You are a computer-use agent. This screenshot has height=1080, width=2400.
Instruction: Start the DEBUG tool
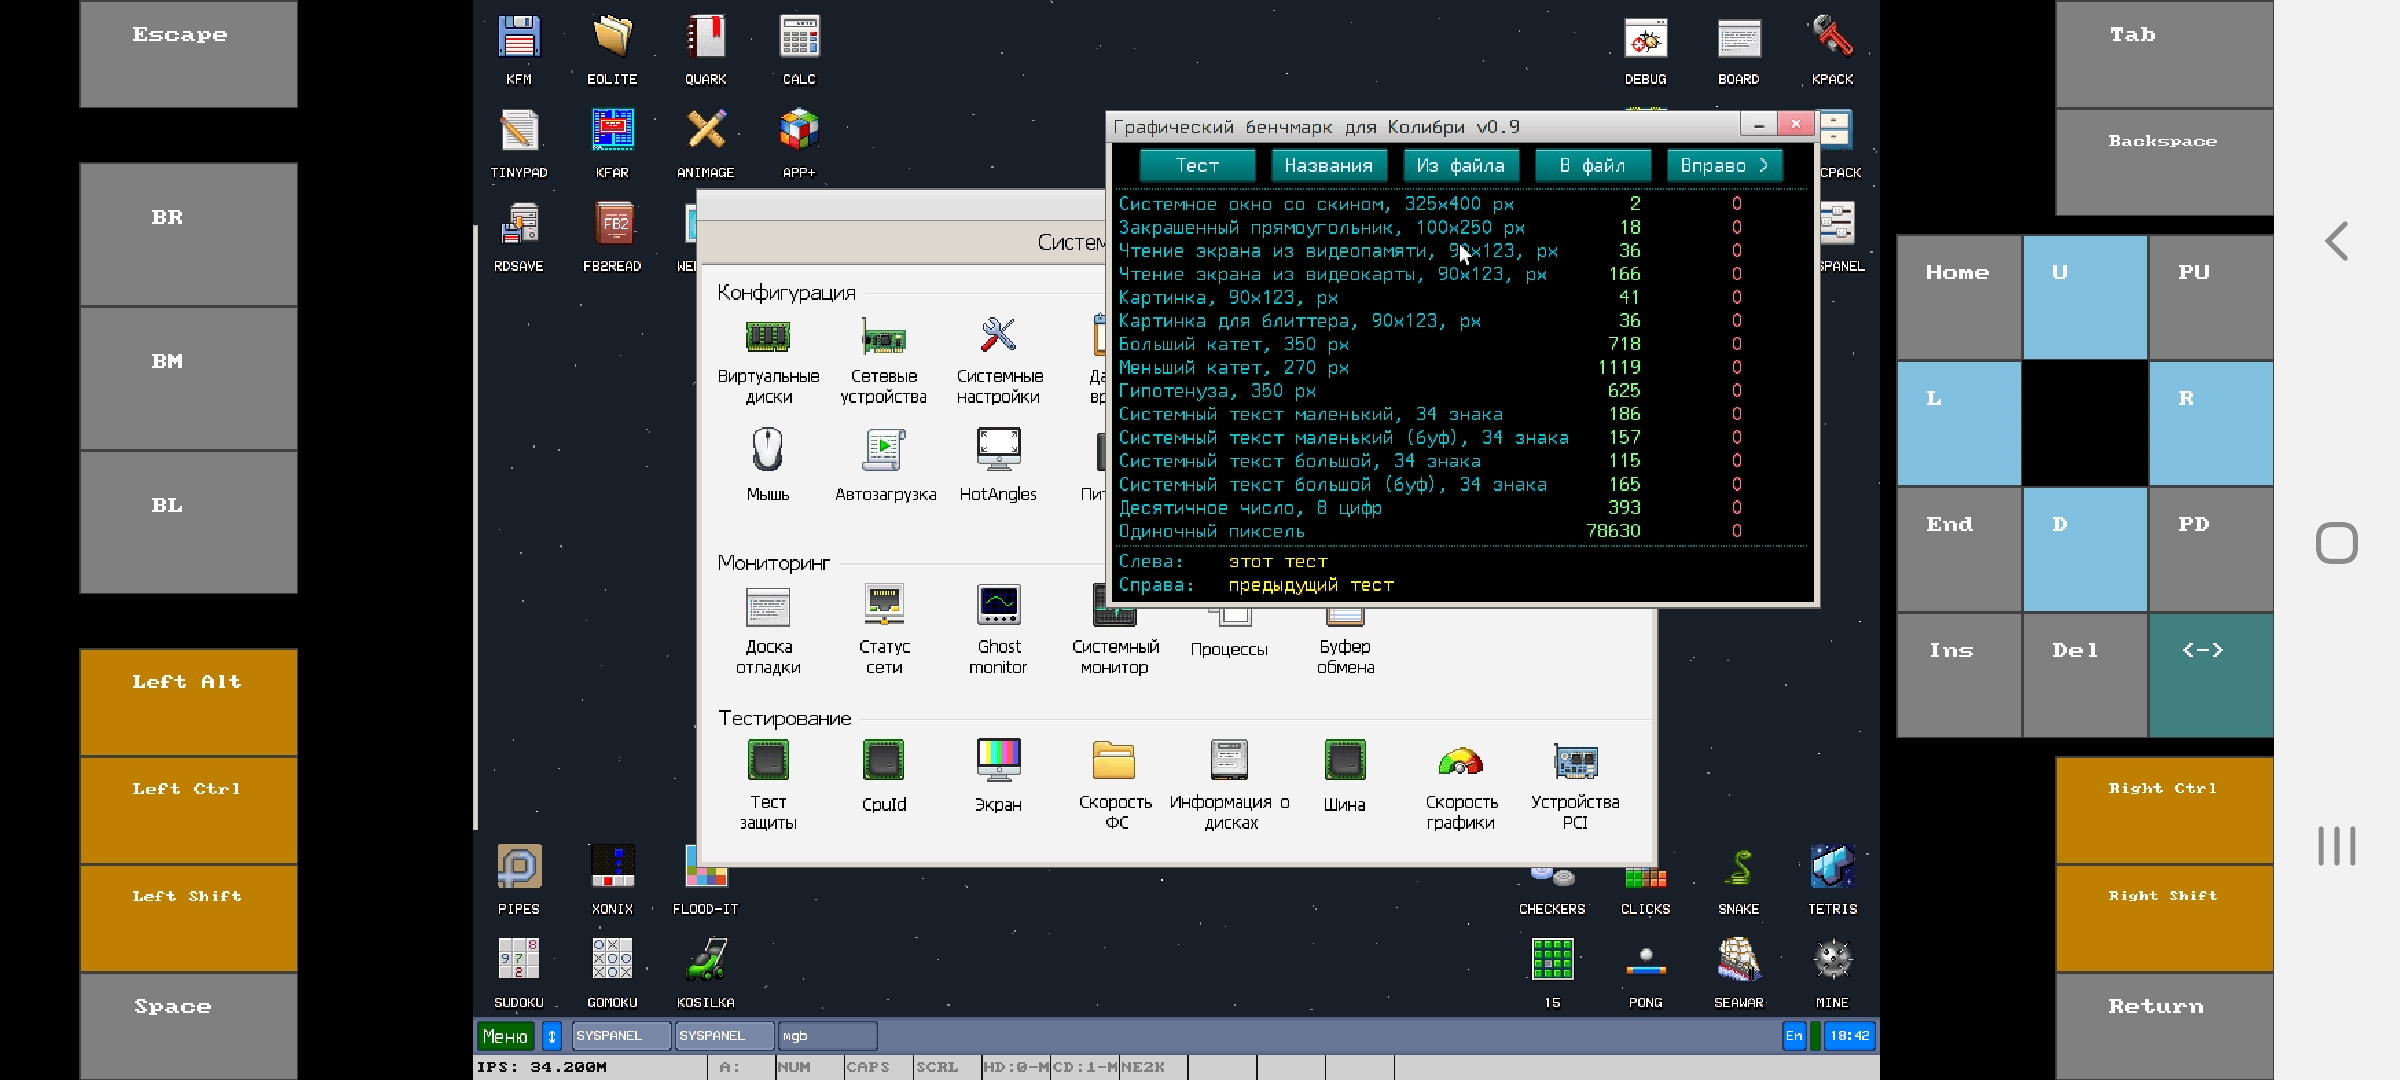coord(1644,40)
